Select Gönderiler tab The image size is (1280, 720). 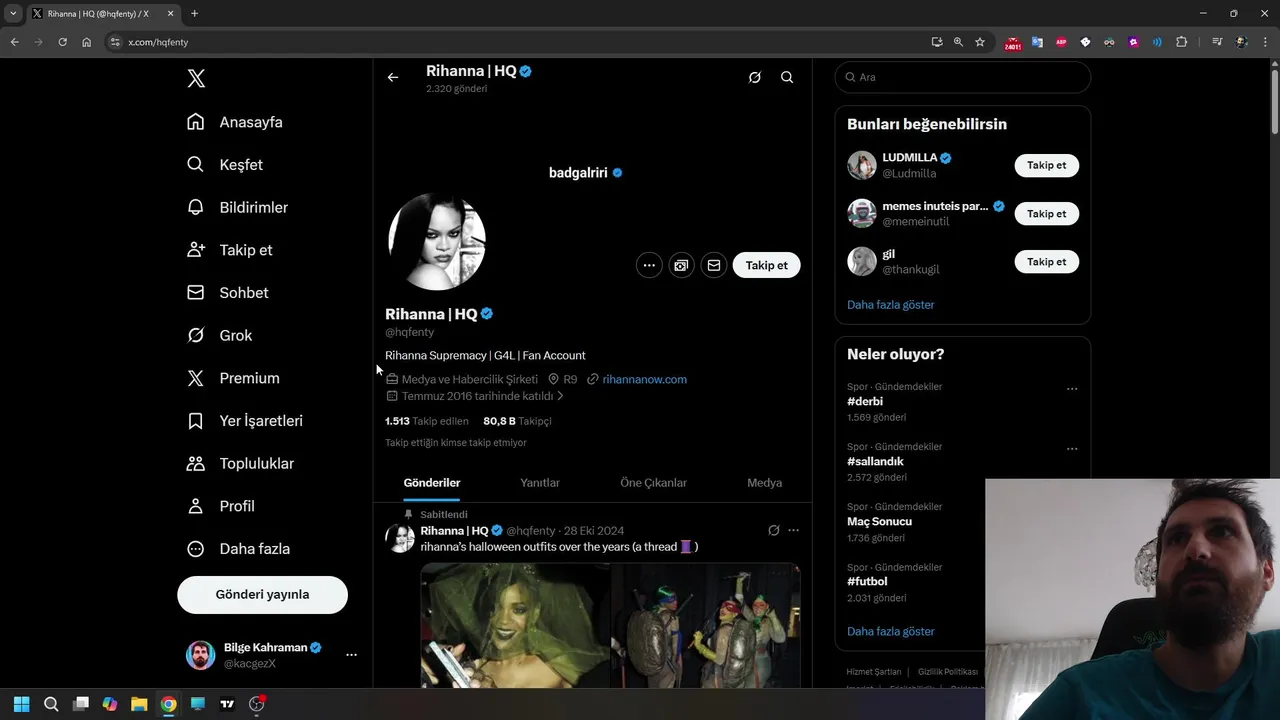(432, 483)
